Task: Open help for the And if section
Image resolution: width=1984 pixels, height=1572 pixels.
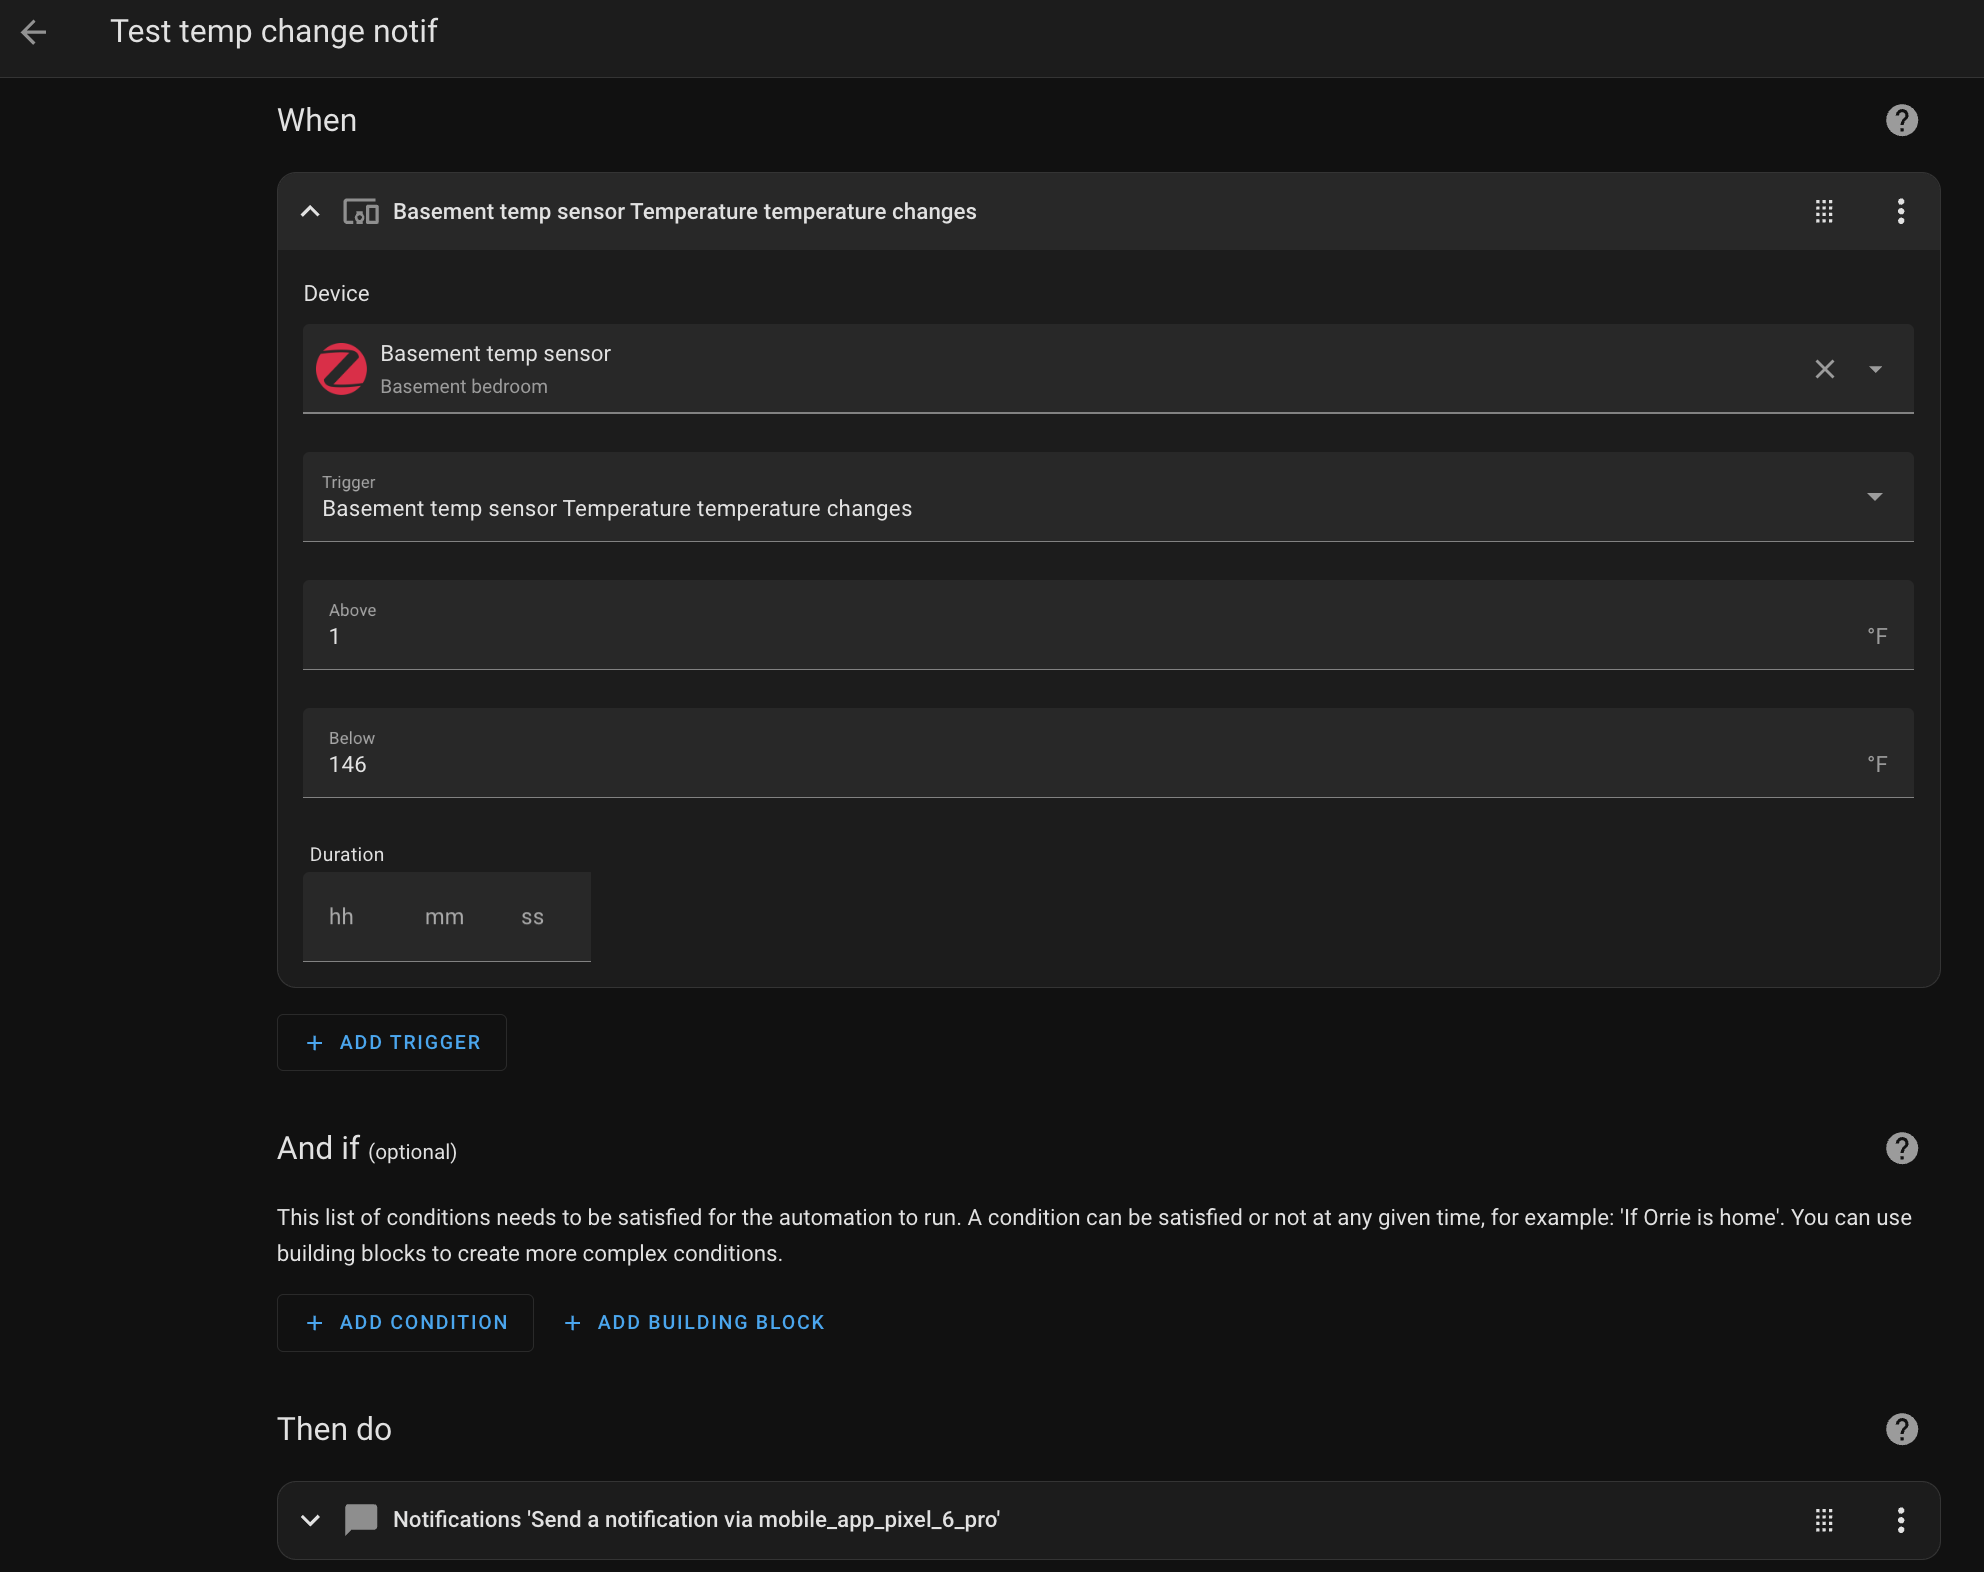Action: click(1901, 1148)
